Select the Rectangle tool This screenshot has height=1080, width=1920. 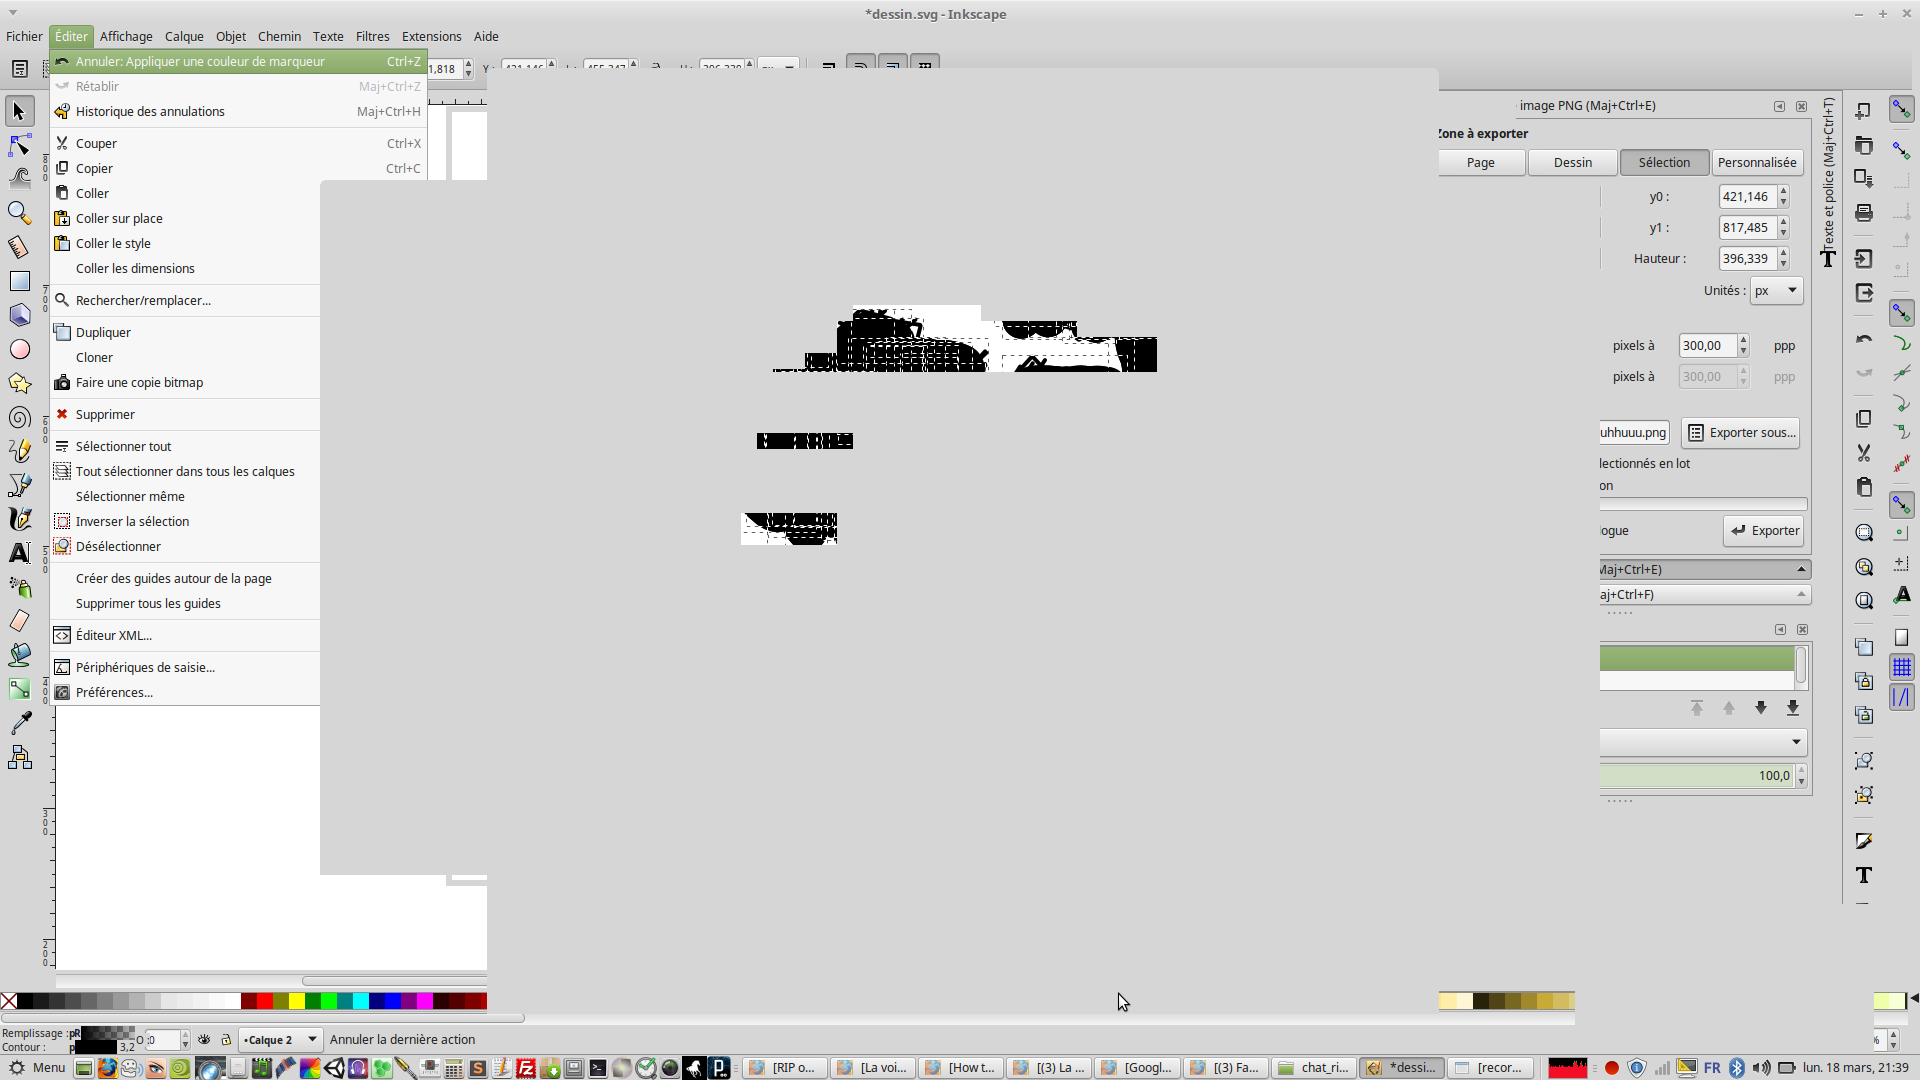tap(19, 281)
